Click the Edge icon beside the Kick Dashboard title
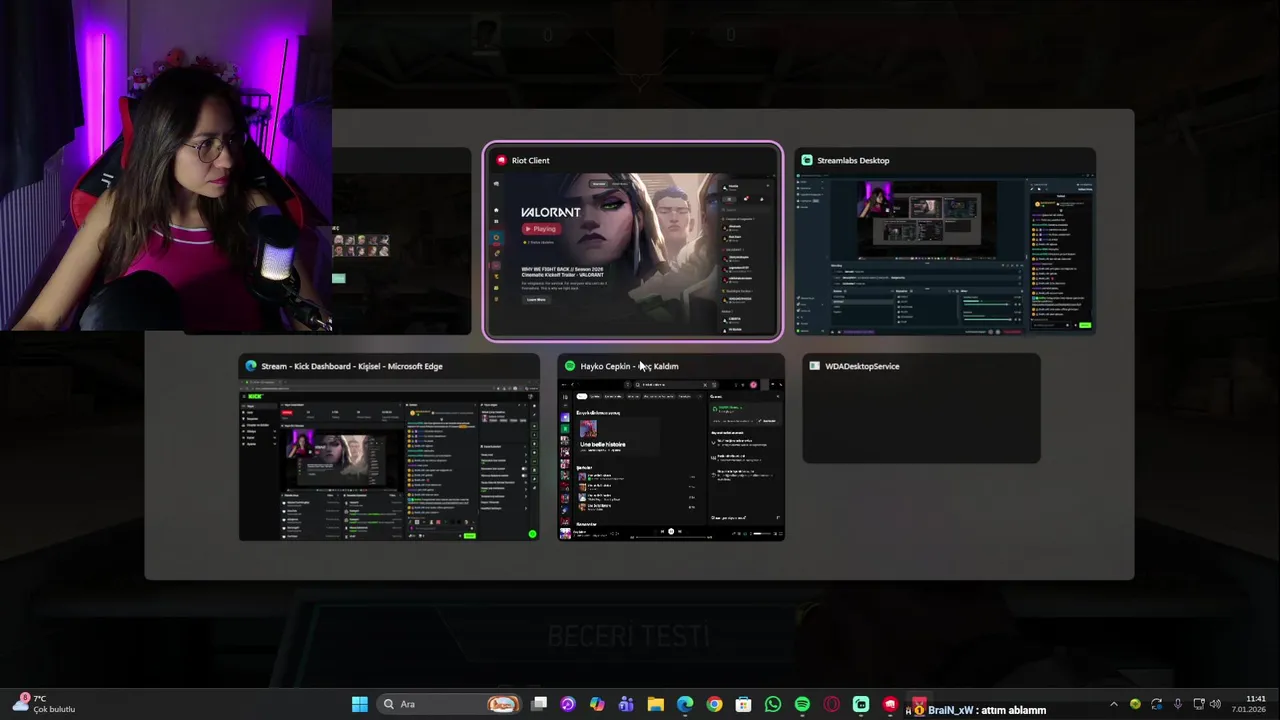This screenshot has width=1280, height=720. tap(251, 366)
